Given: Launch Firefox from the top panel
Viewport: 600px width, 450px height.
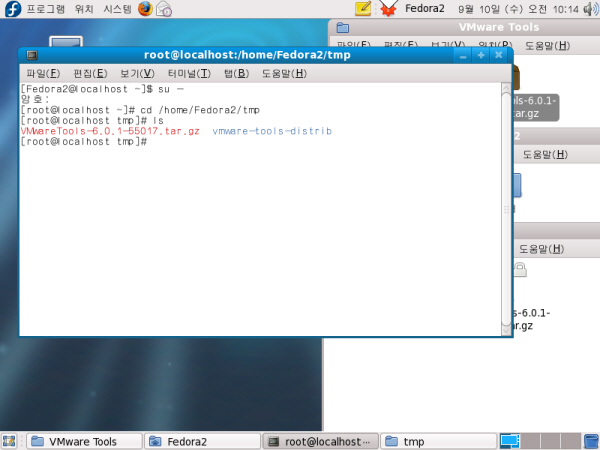Looking at the screenshot, I should pos(145,8).
